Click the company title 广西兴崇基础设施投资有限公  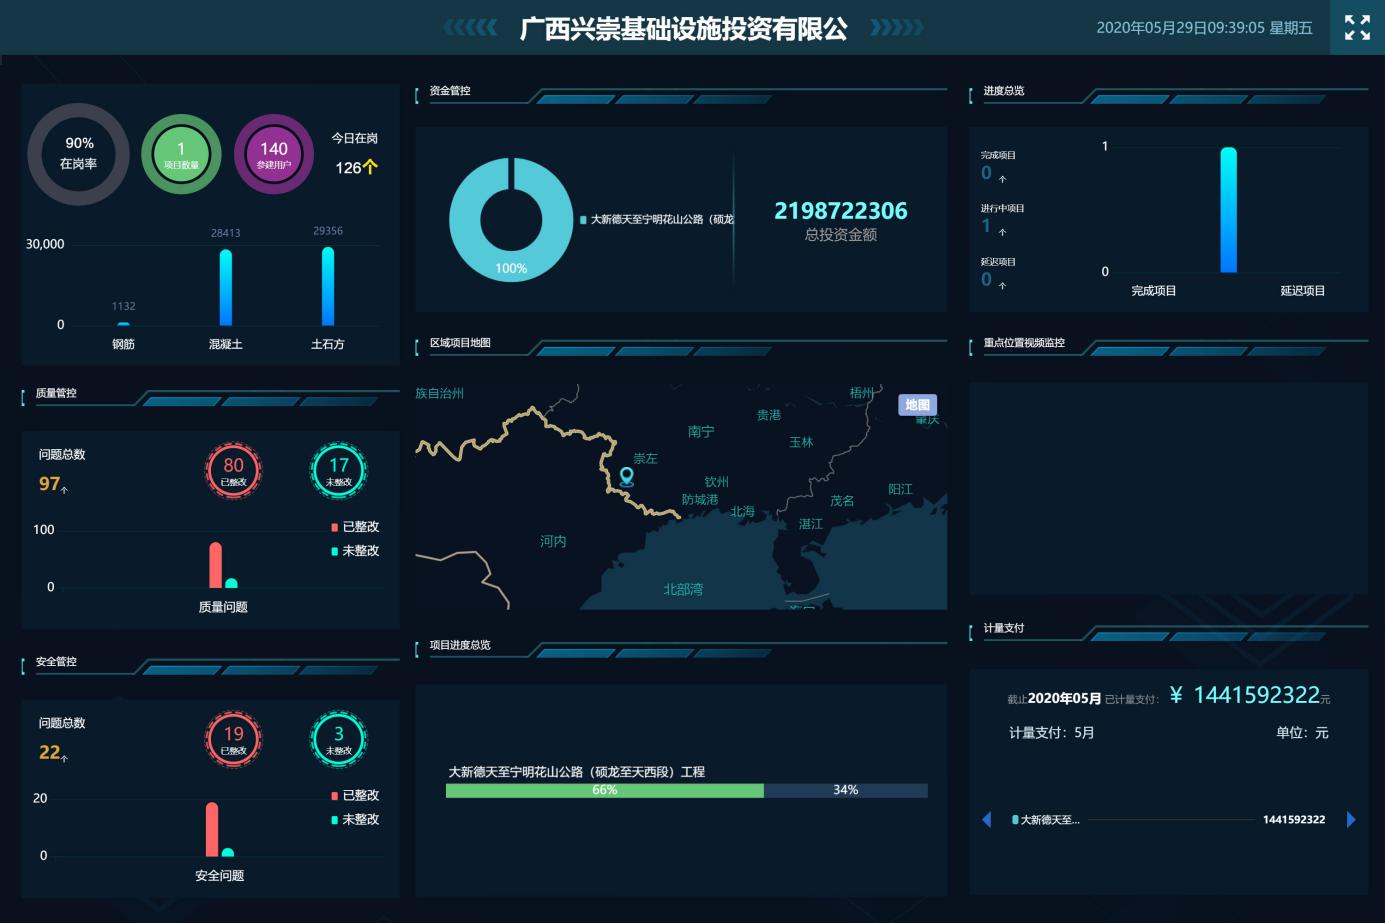(684, 28)
